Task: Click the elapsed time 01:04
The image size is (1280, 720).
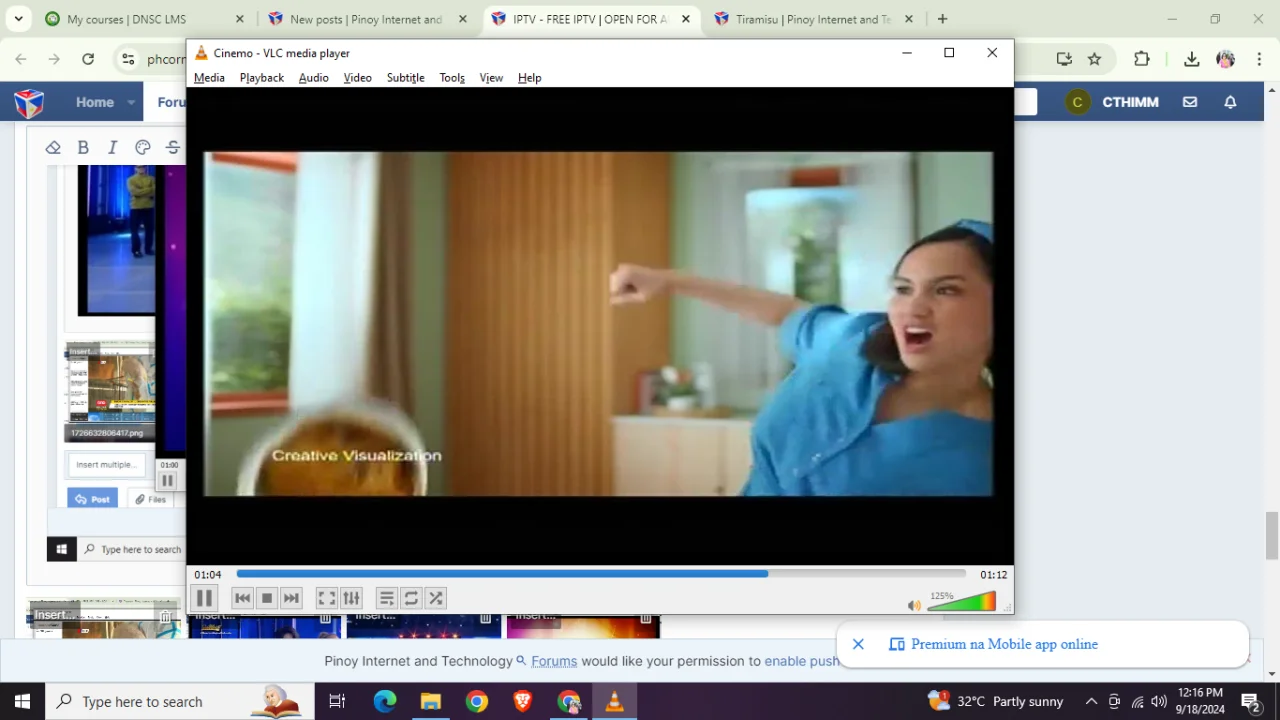Action: coord(208,575)
